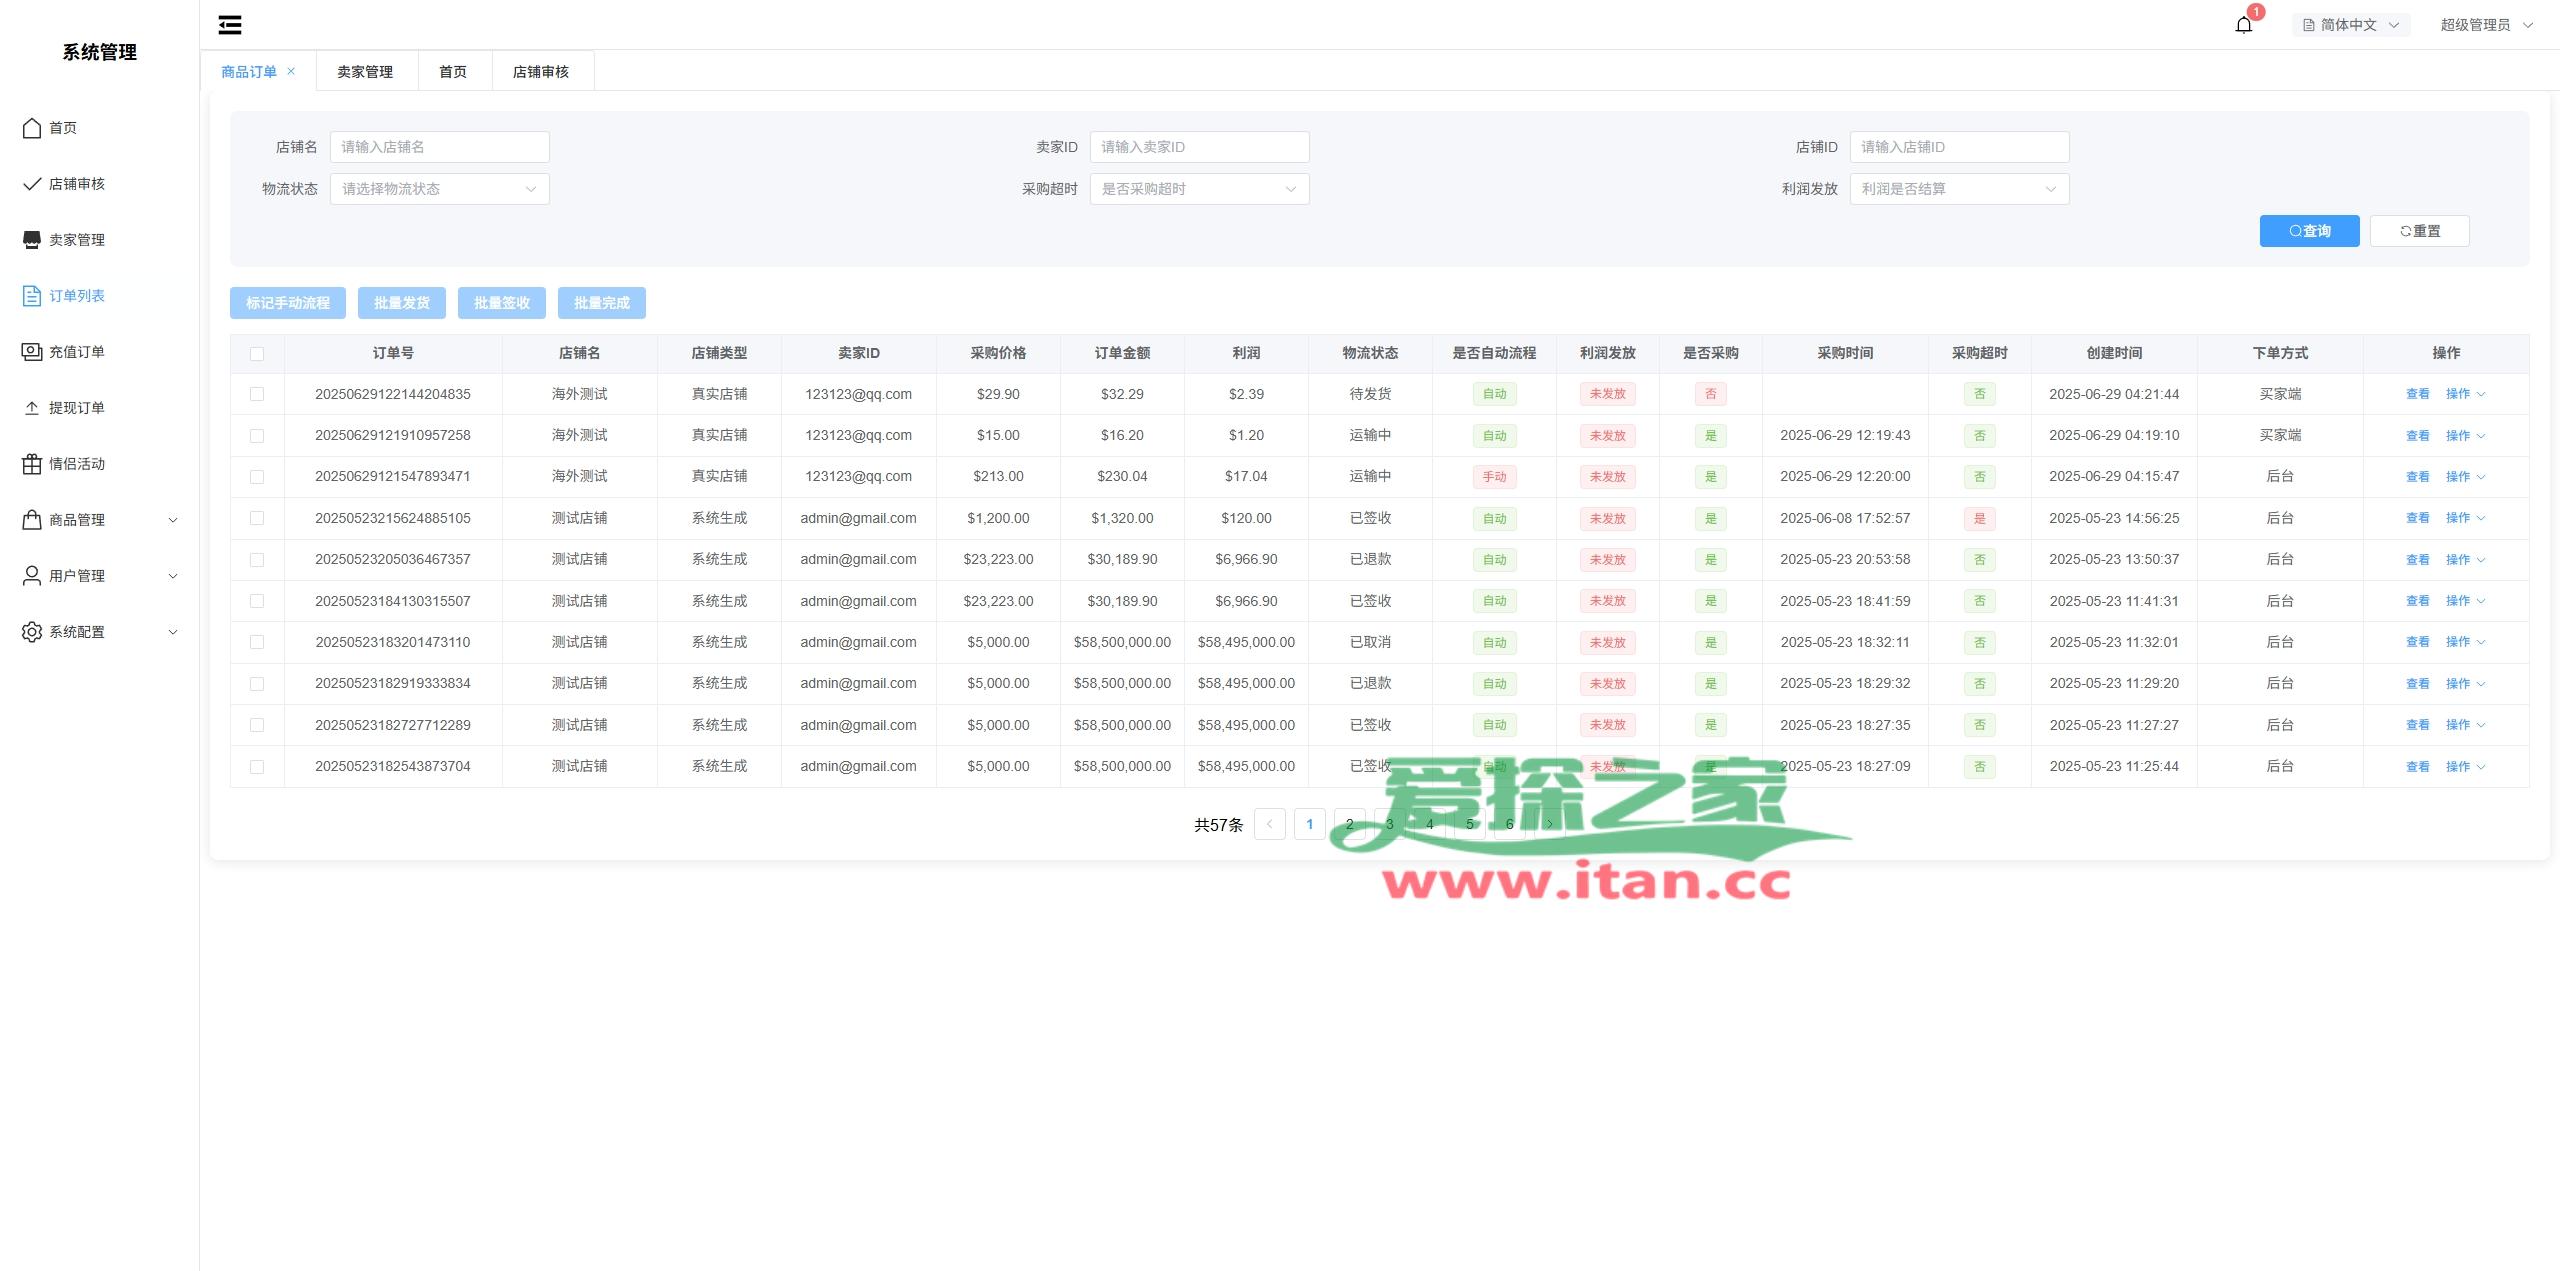Click the home icon in sidebar

(x=32, y=128)
